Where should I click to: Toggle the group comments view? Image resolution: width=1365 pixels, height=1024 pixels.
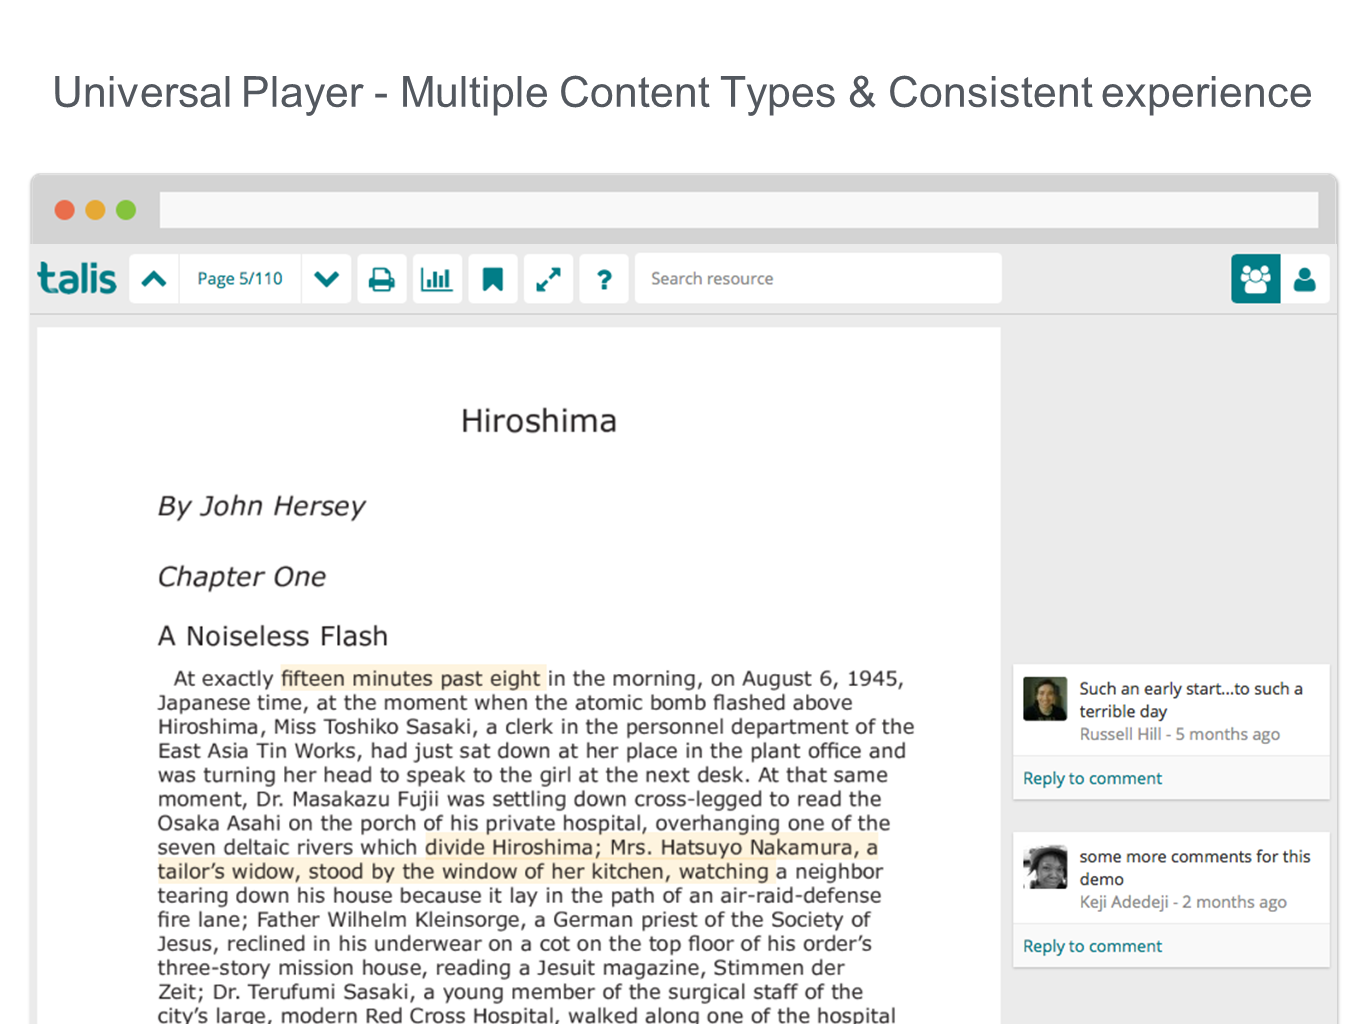coord(1255,279)
